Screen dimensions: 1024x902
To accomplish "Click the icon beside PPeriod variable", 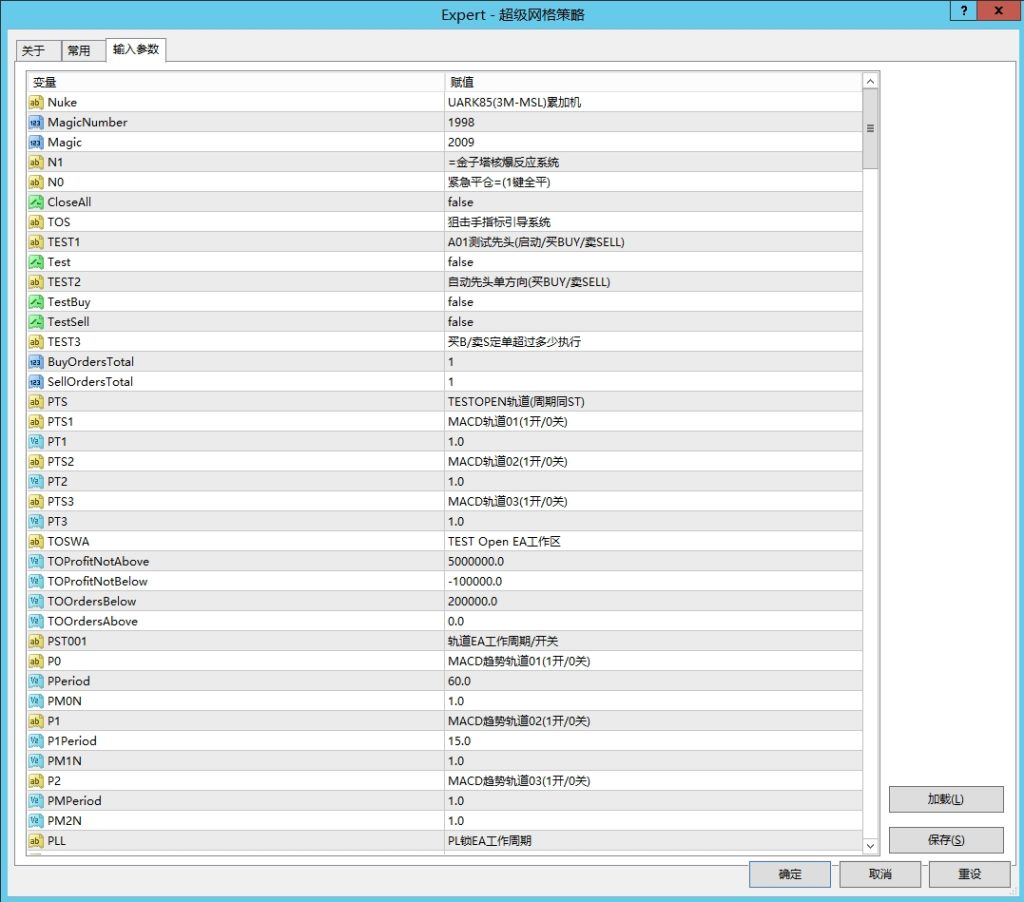I will (36, 681).
